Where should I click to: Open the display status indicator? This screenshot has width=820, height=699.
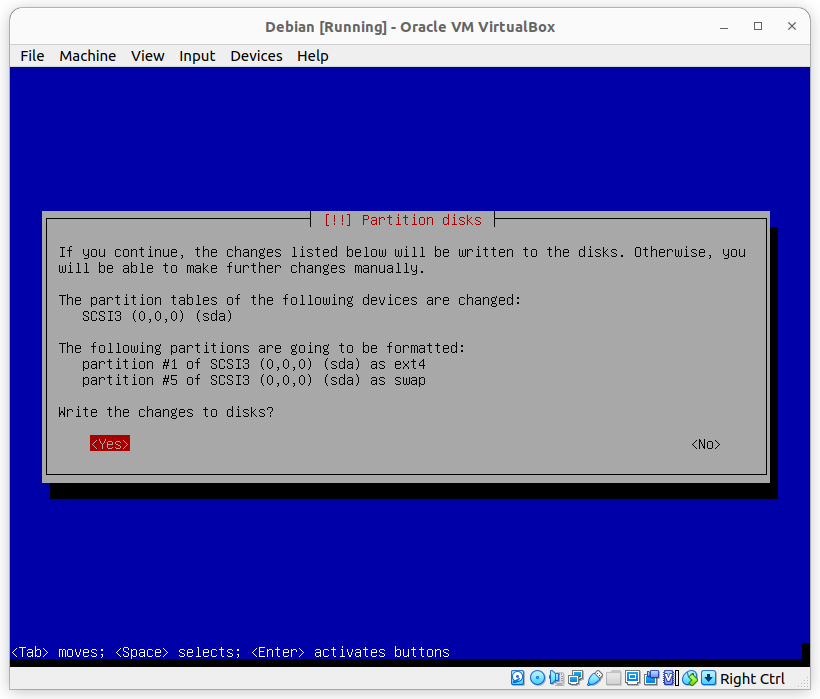pos(632,678)
